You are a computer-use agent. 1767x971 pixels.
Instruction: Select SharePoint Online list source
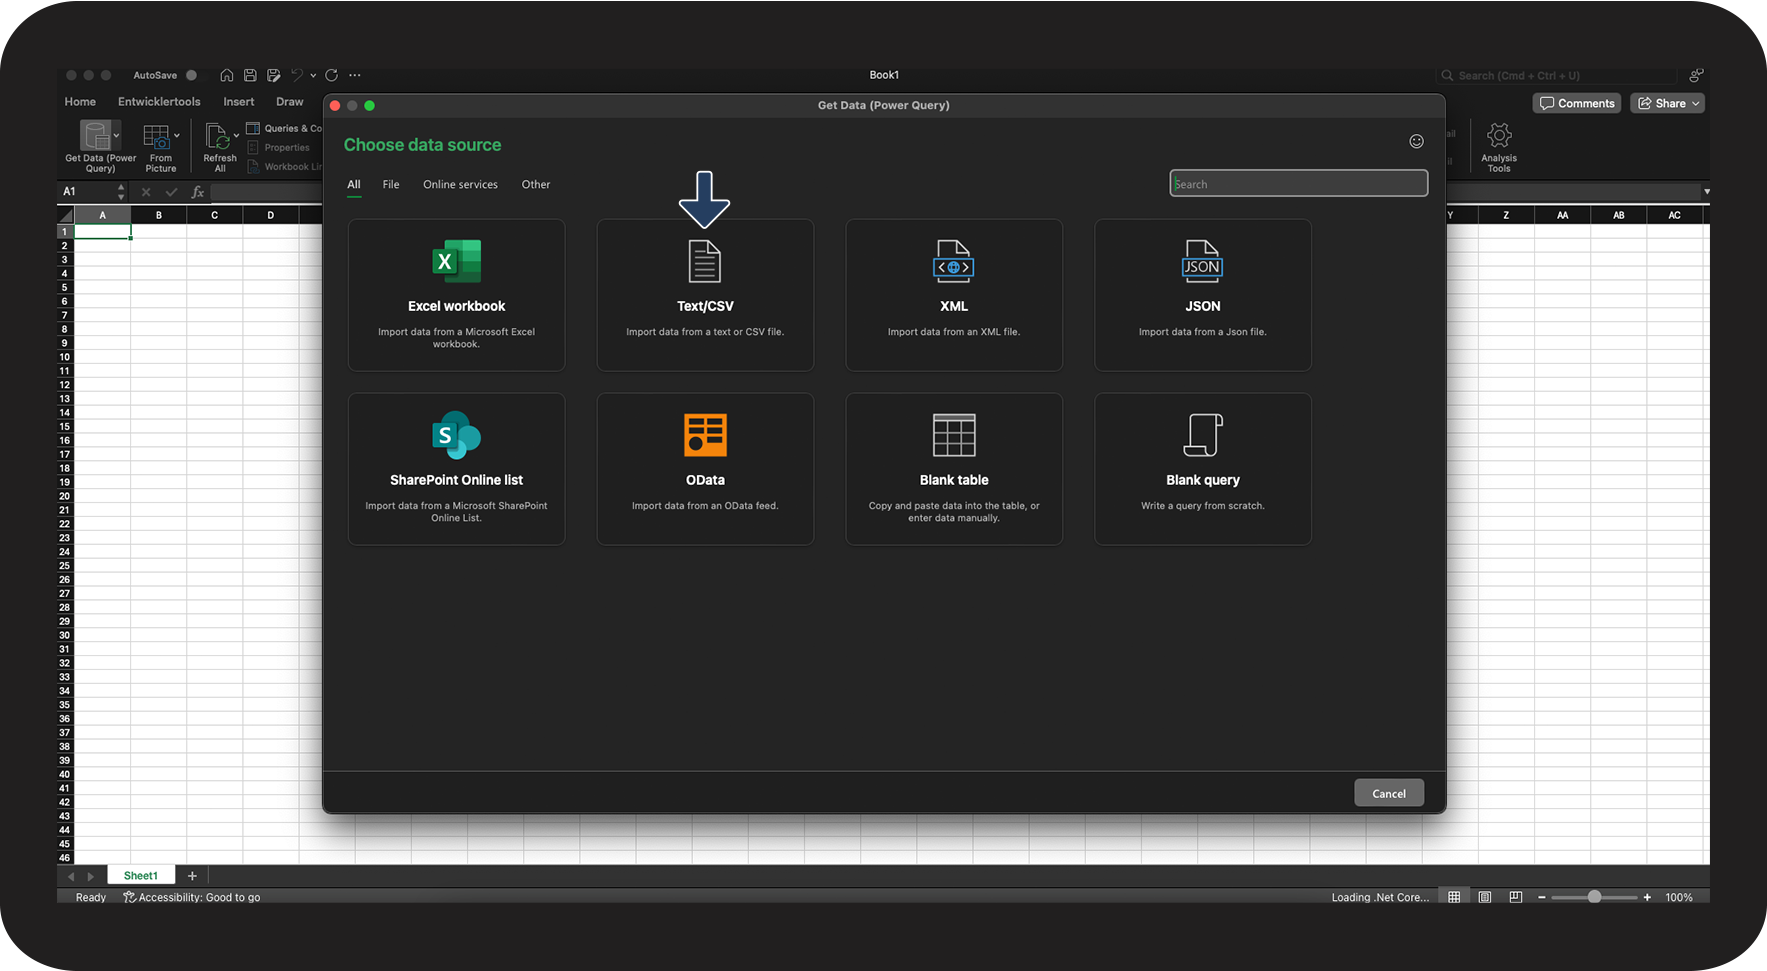456,469
